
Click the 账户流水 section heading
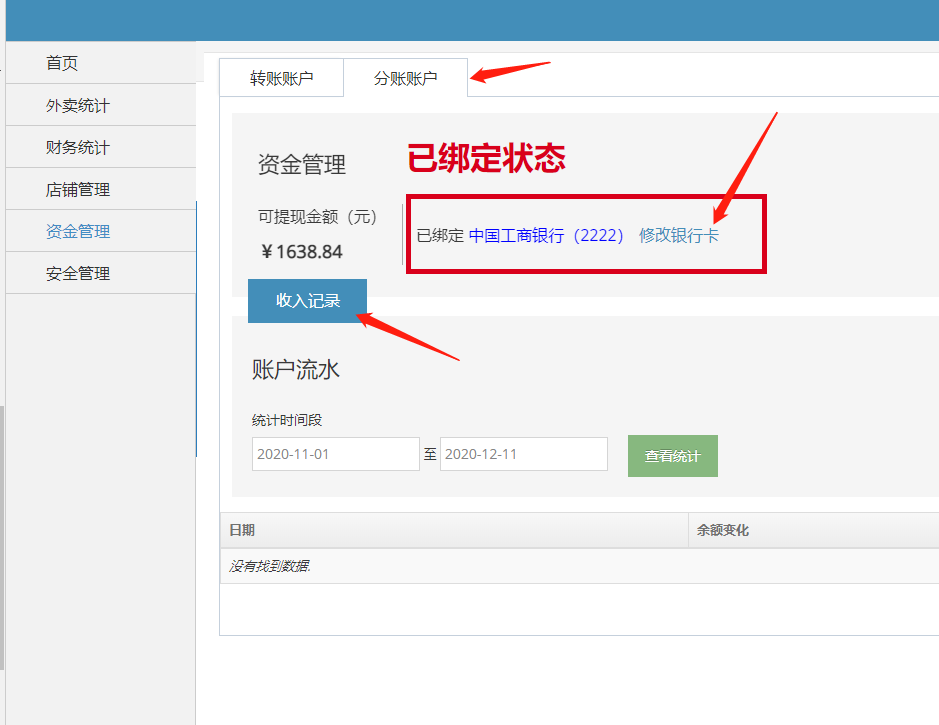tap(296, 370)
